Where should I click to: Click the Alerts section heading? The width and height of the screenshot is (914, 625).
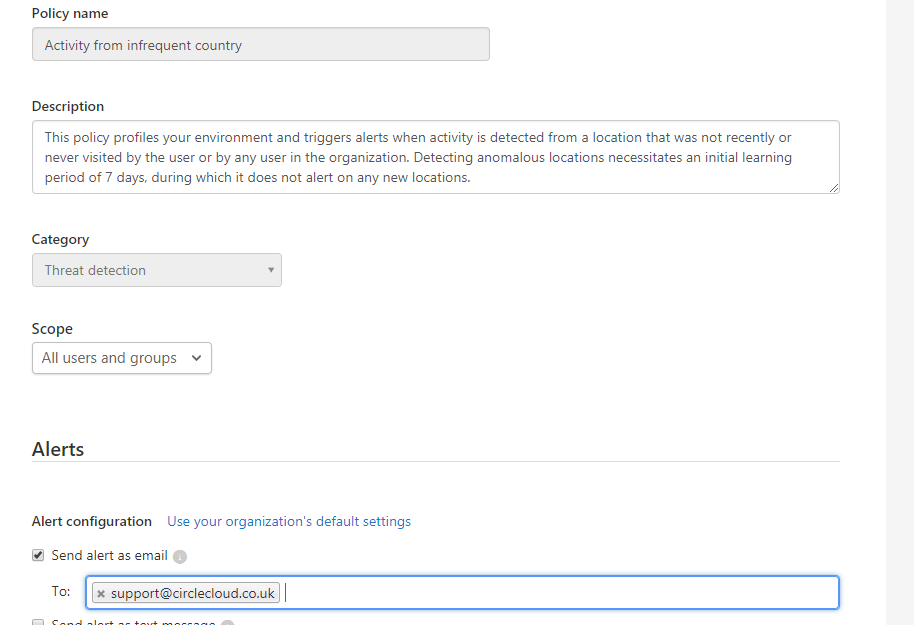click(x=58, y=449)
